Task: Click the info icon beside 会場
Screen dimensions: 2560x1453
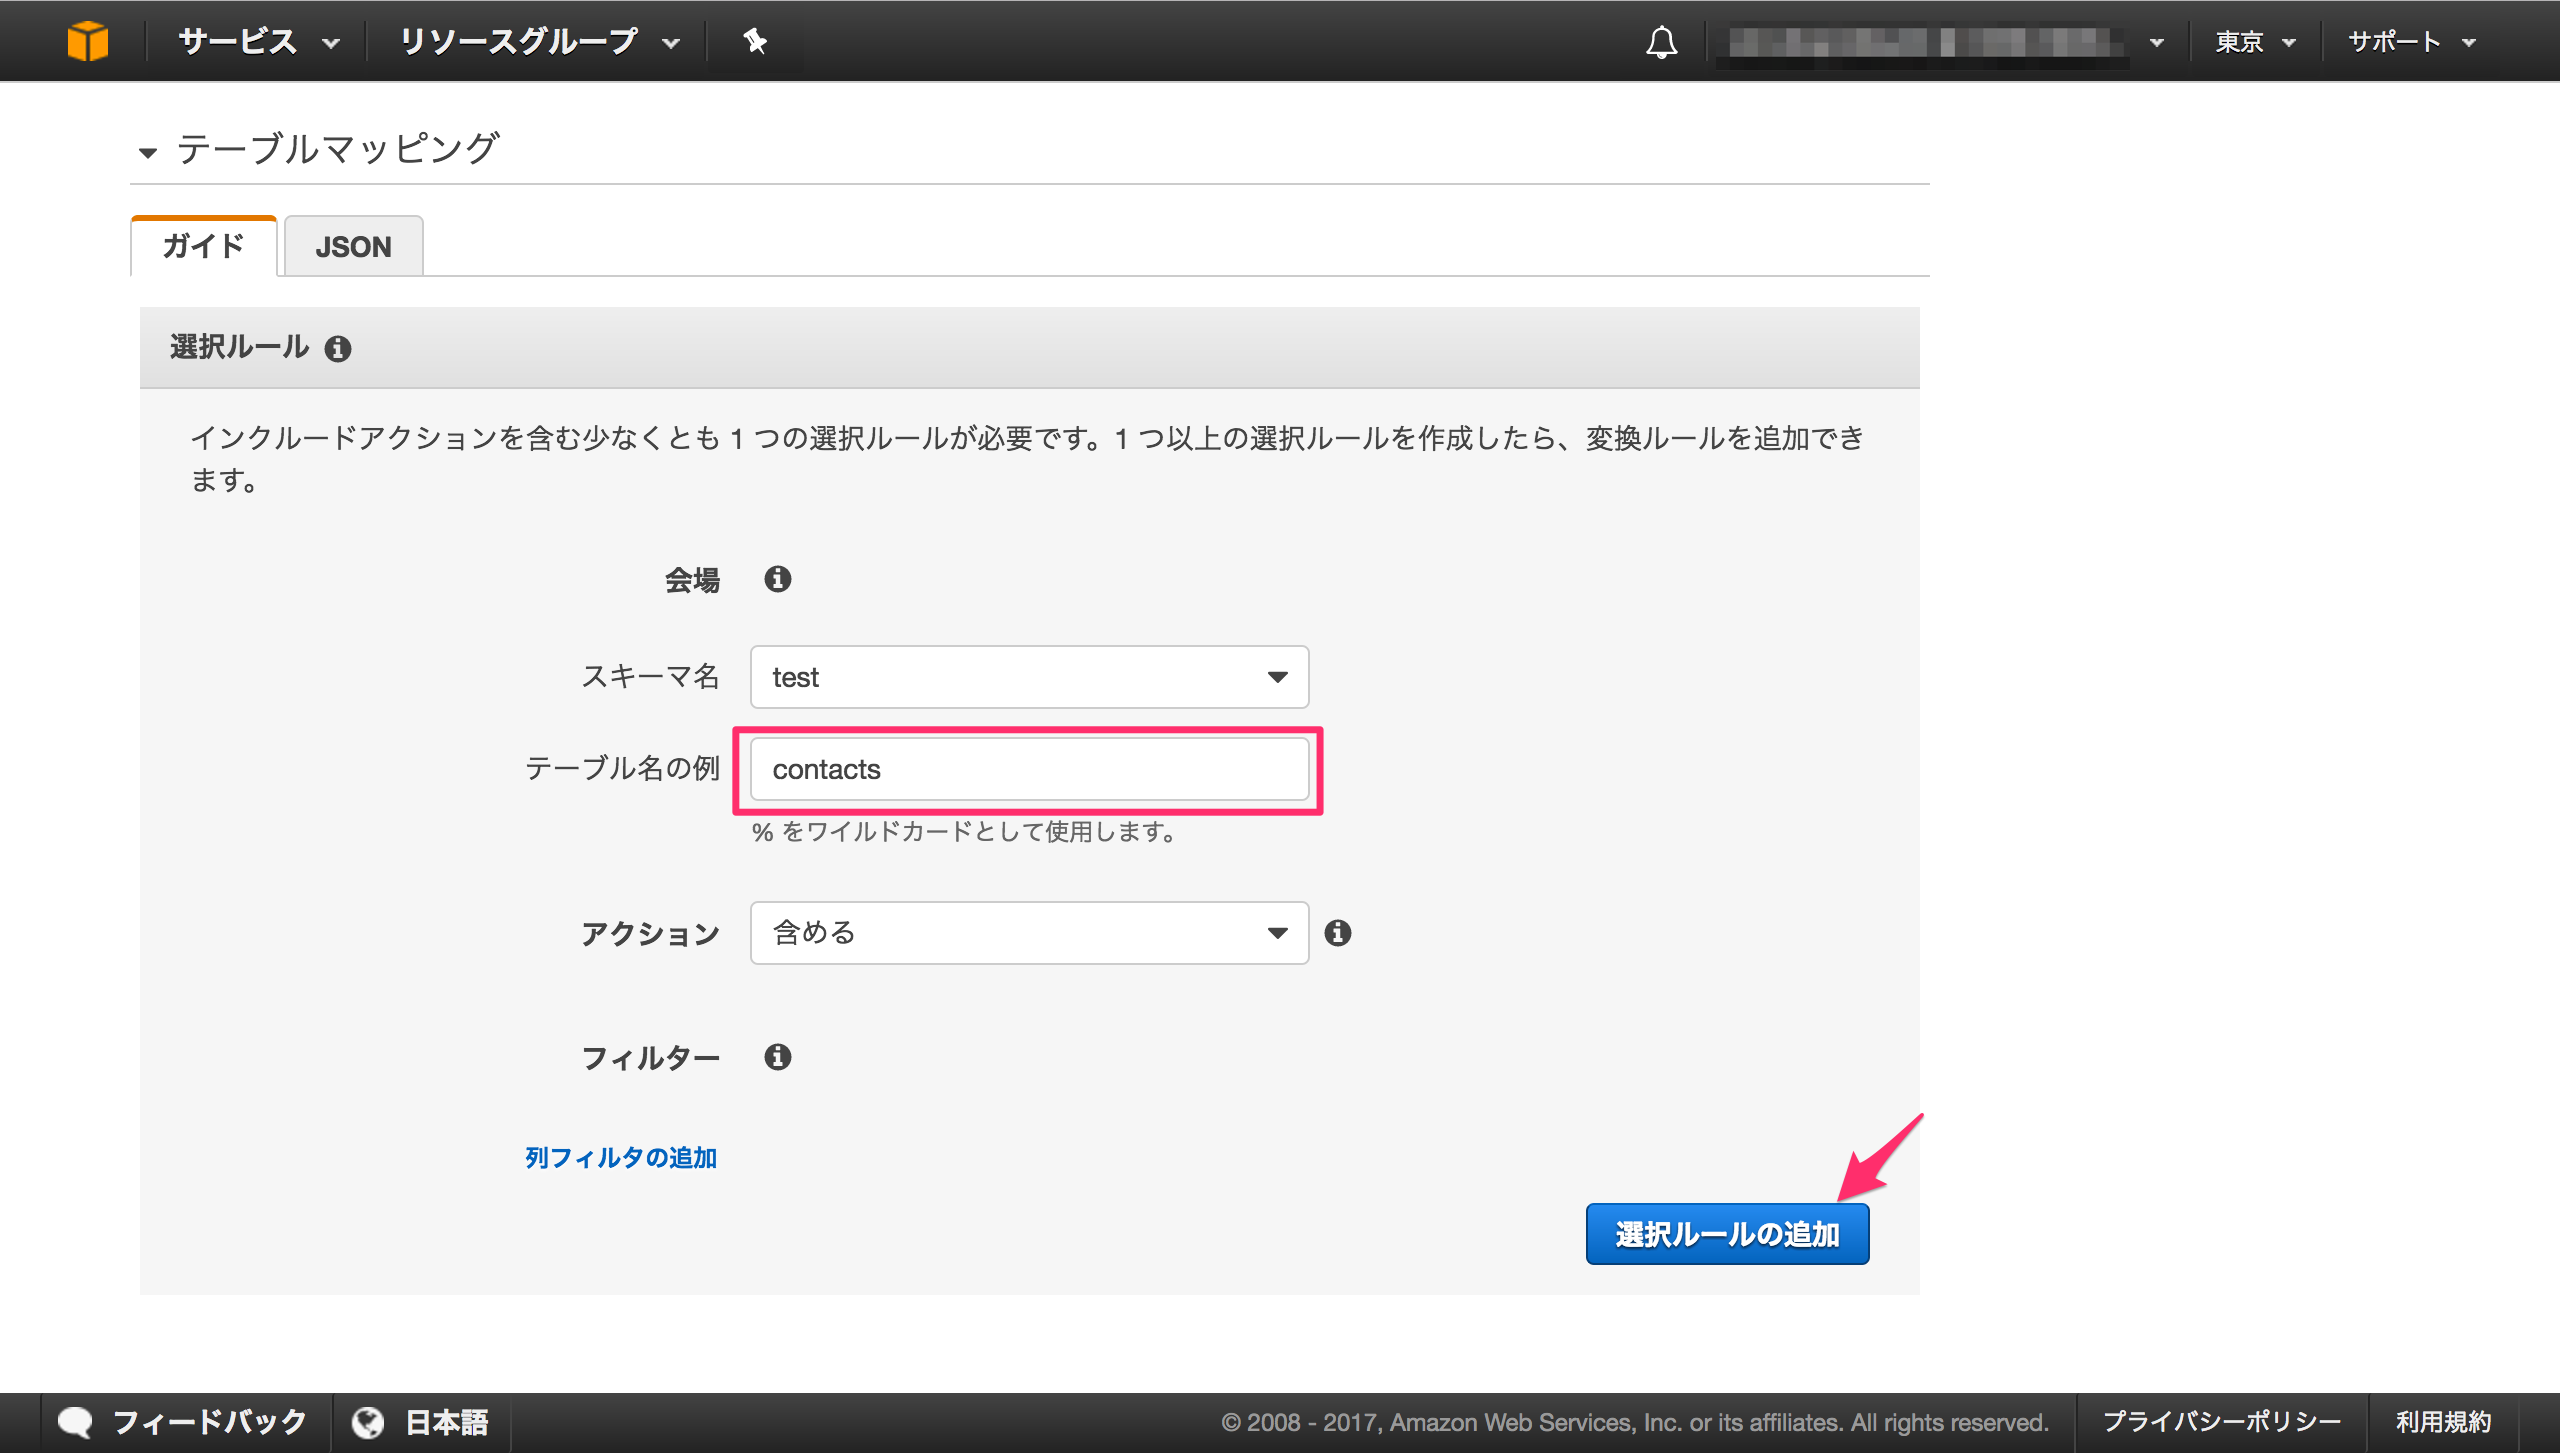Action: [779, 580]
